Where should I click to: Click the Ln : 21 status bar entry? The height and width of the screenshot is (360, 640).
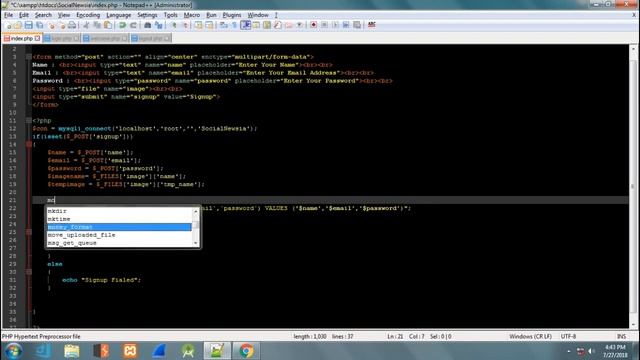pos(395,337)
